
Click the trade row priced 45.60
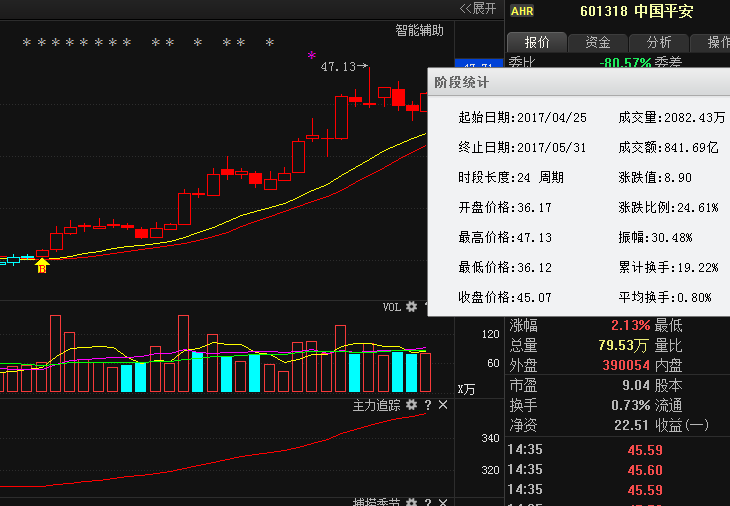618,470
